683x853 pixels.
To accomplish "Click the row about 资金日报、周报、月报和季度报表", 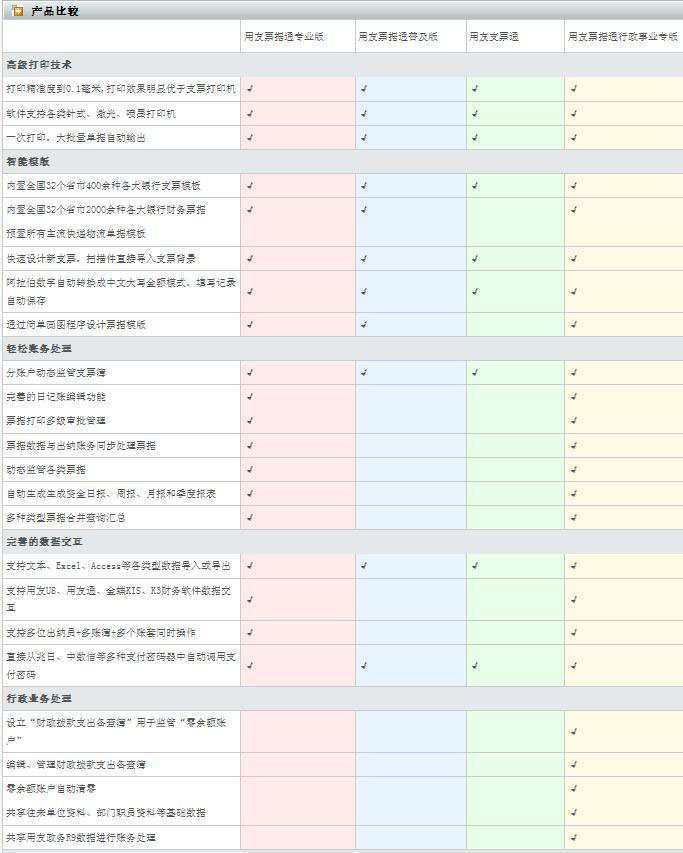I will tap(343, 493).
